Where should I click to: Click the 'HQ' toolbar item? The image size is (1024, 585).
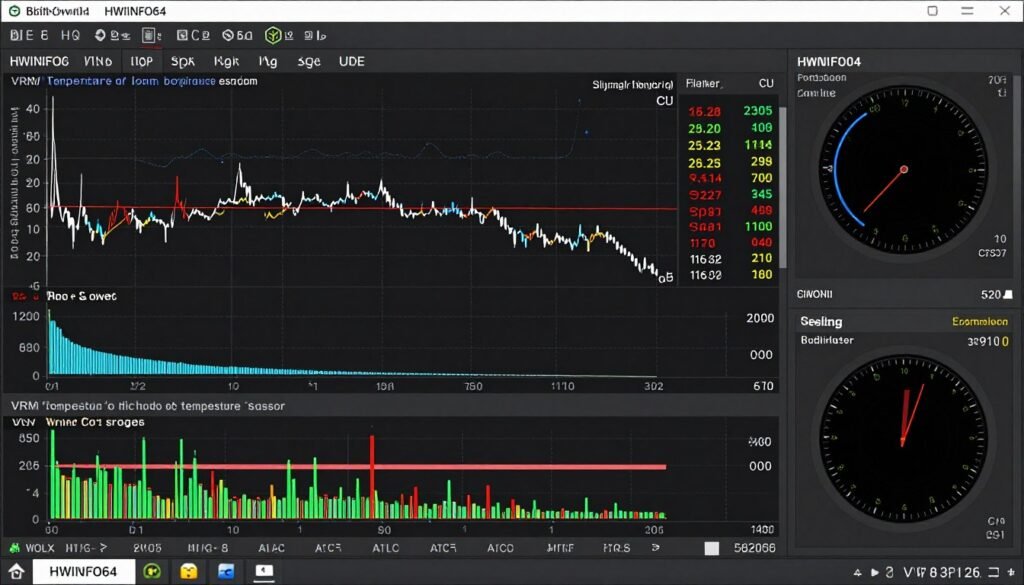pos(70,35)
